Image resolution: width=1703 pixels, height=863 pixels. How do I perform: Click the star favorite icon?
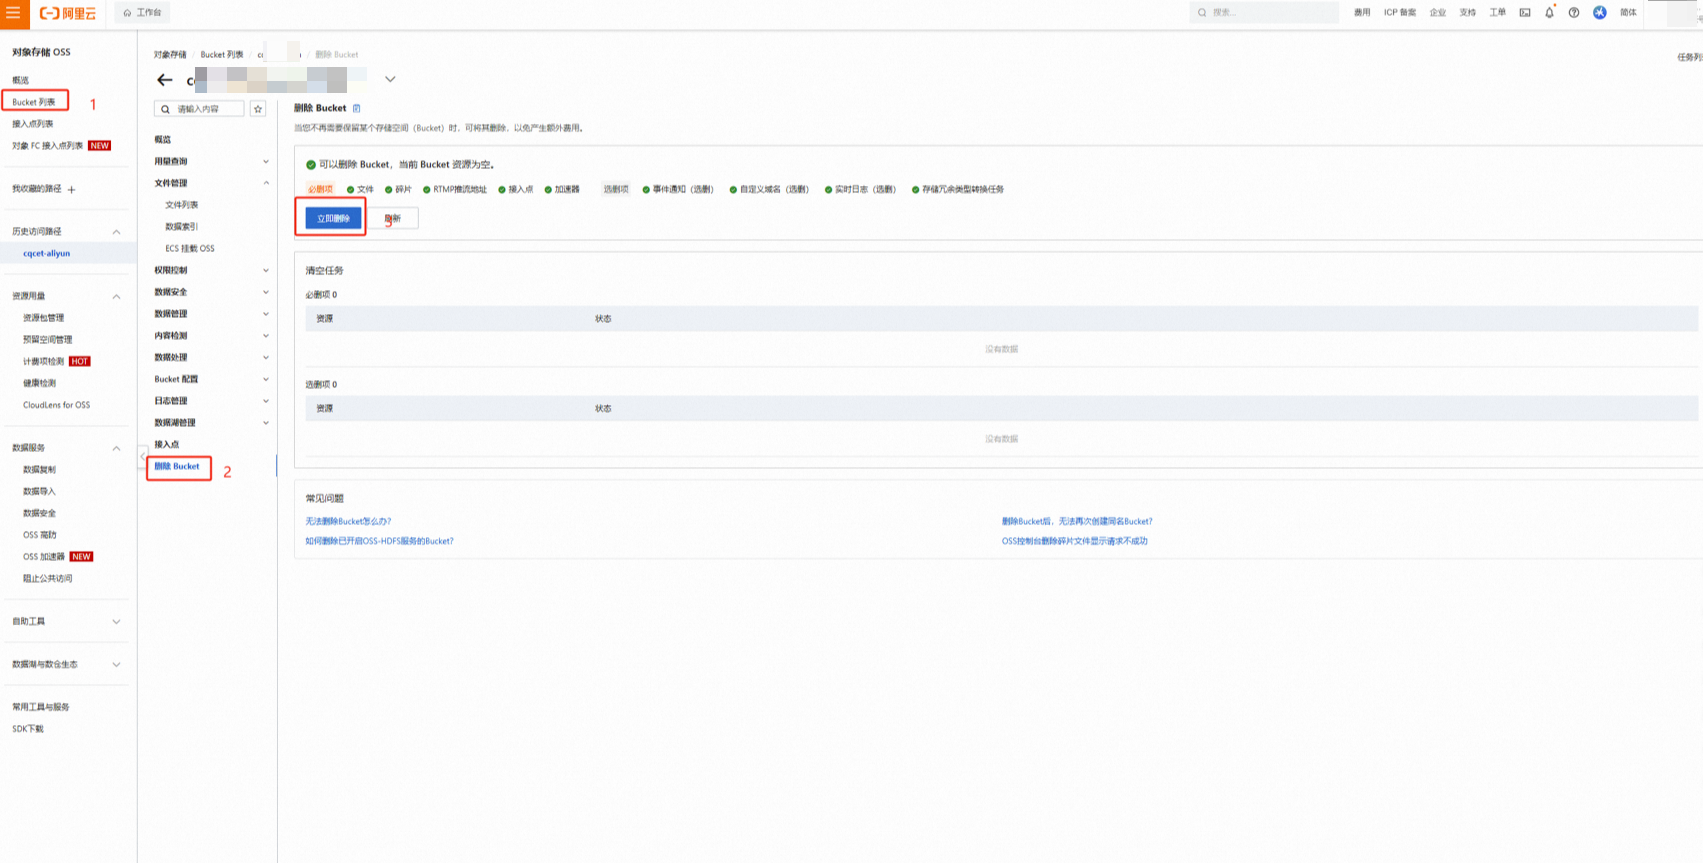[258, 109]
